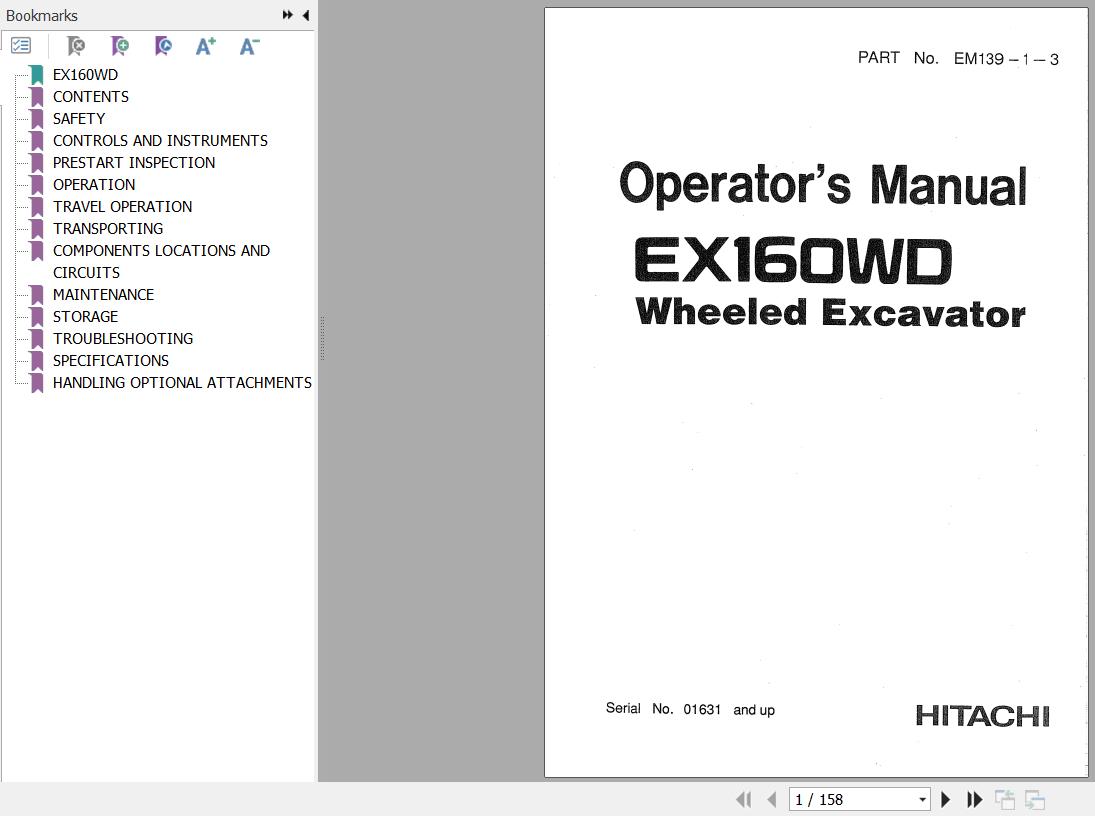Open the TROUBLESHOOTING bookmark
1095x816 pixels.
click(x=123, y=339)
